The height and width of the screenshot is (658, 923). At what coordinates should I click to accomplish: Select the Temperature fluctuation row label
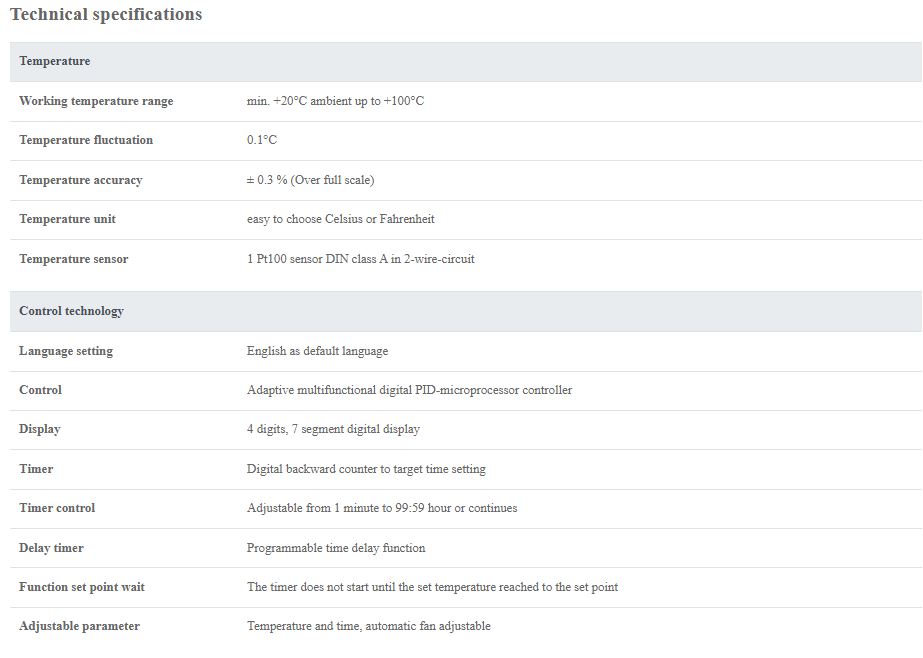[86, 140]
